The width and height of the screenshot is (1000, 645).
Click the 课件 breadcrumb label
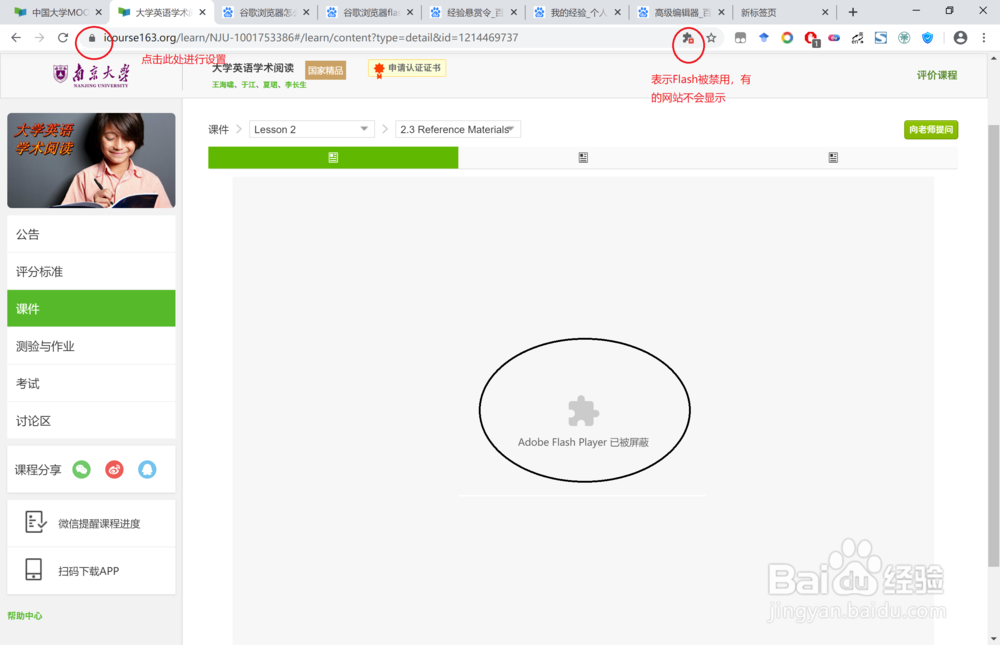218,130
